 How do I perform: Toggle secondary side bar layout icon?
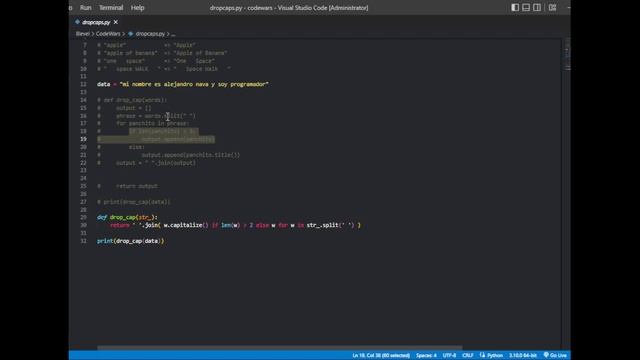coord(537,8)
